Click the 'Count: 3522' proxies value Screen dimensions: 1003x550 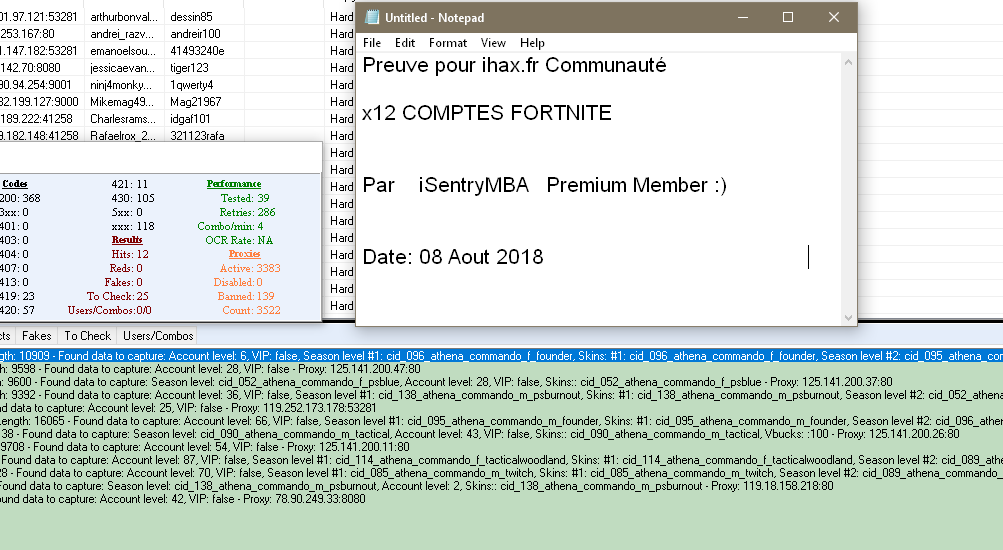251,310
